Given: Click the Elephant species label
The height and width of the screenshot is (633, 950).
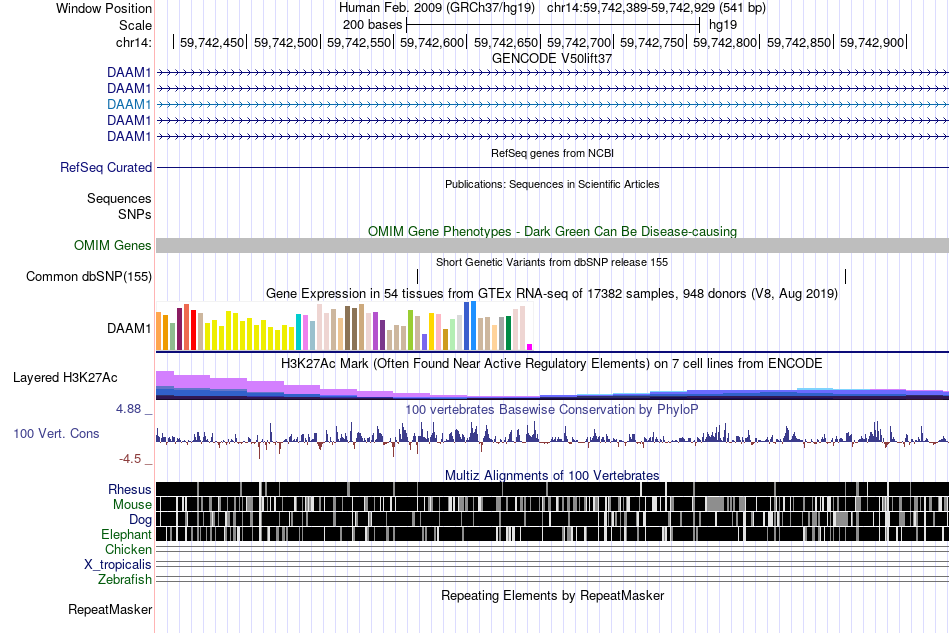Looking at the screenshot, I should pyautogui.click(x=126, y=534).
